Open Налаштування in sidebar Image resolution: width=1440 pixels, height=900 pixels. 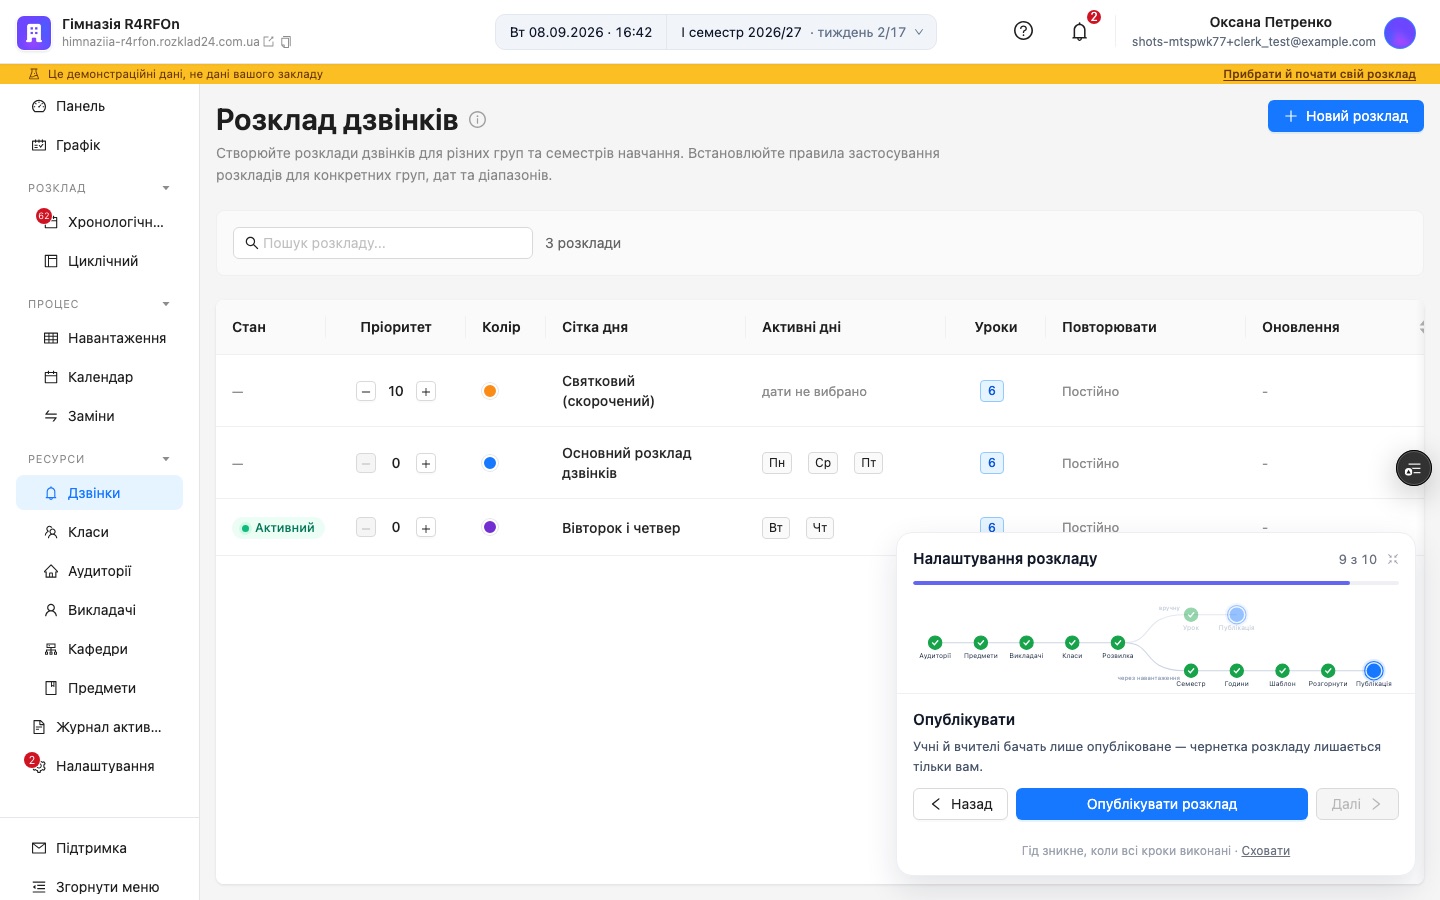99,766
